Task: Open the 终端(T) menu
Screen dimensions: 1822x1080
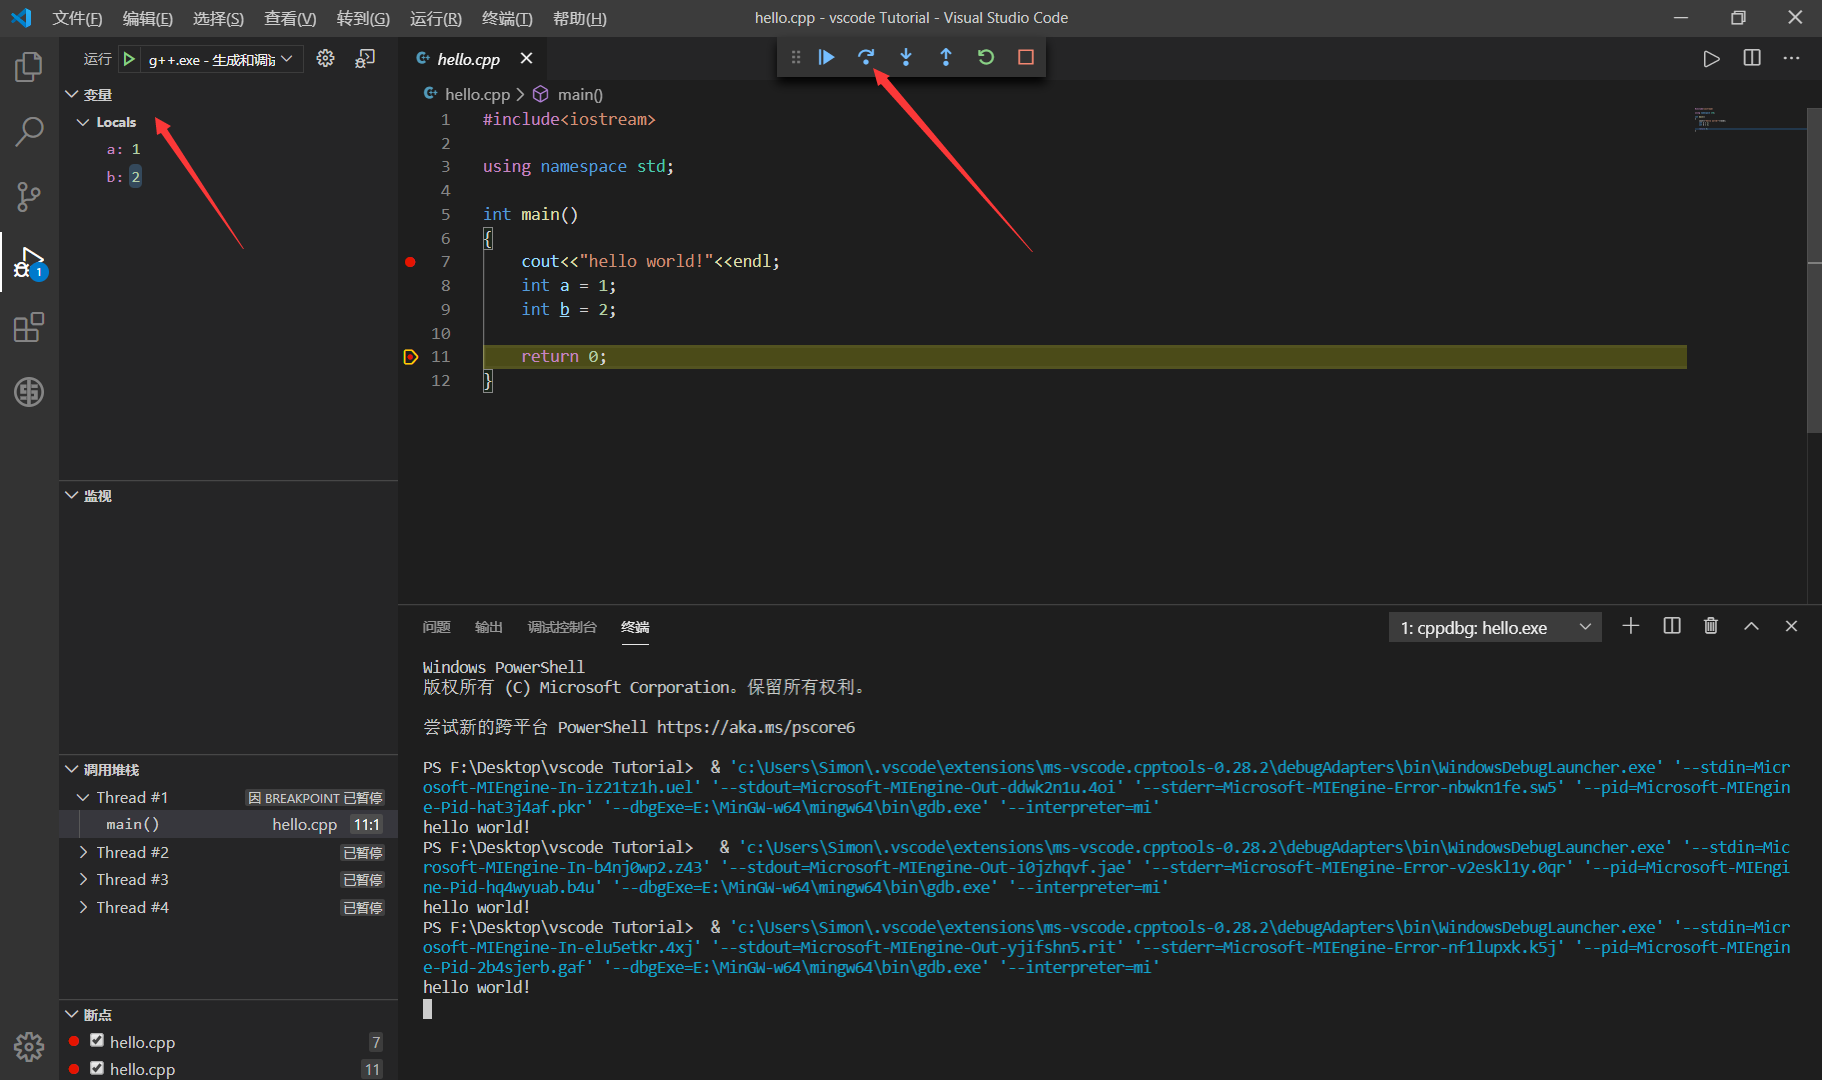Action: (x=507, y=18)
